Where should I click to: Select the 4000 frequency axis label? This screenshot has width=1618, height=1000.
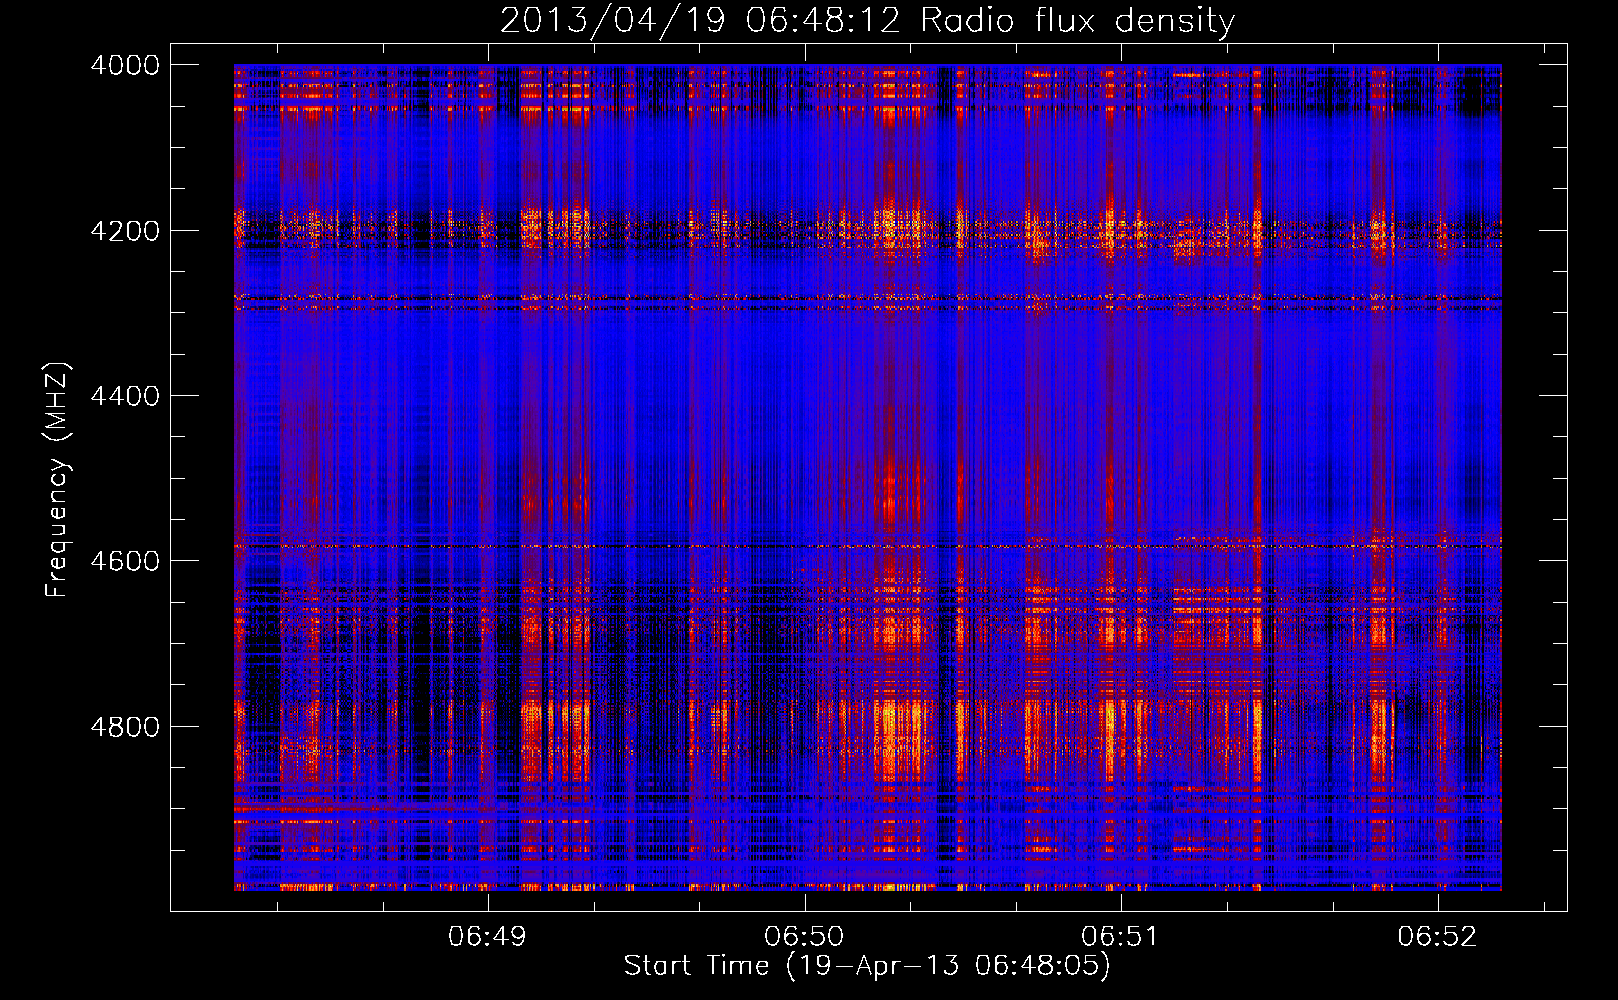tap(125, 65)
